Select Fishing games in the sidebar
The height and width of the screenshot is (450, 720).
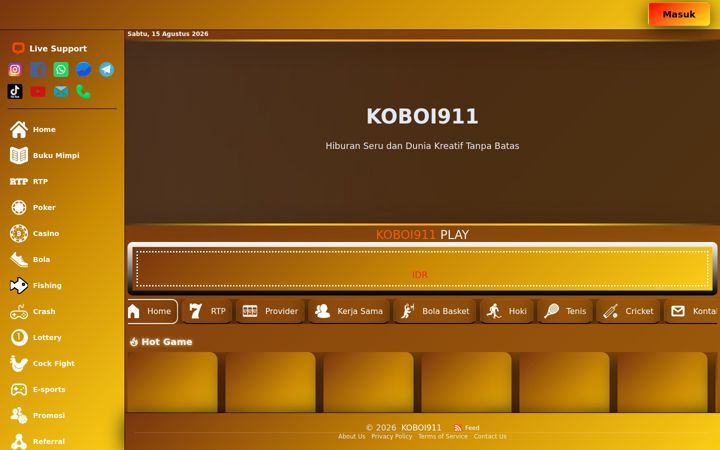[x=36, y=286]
